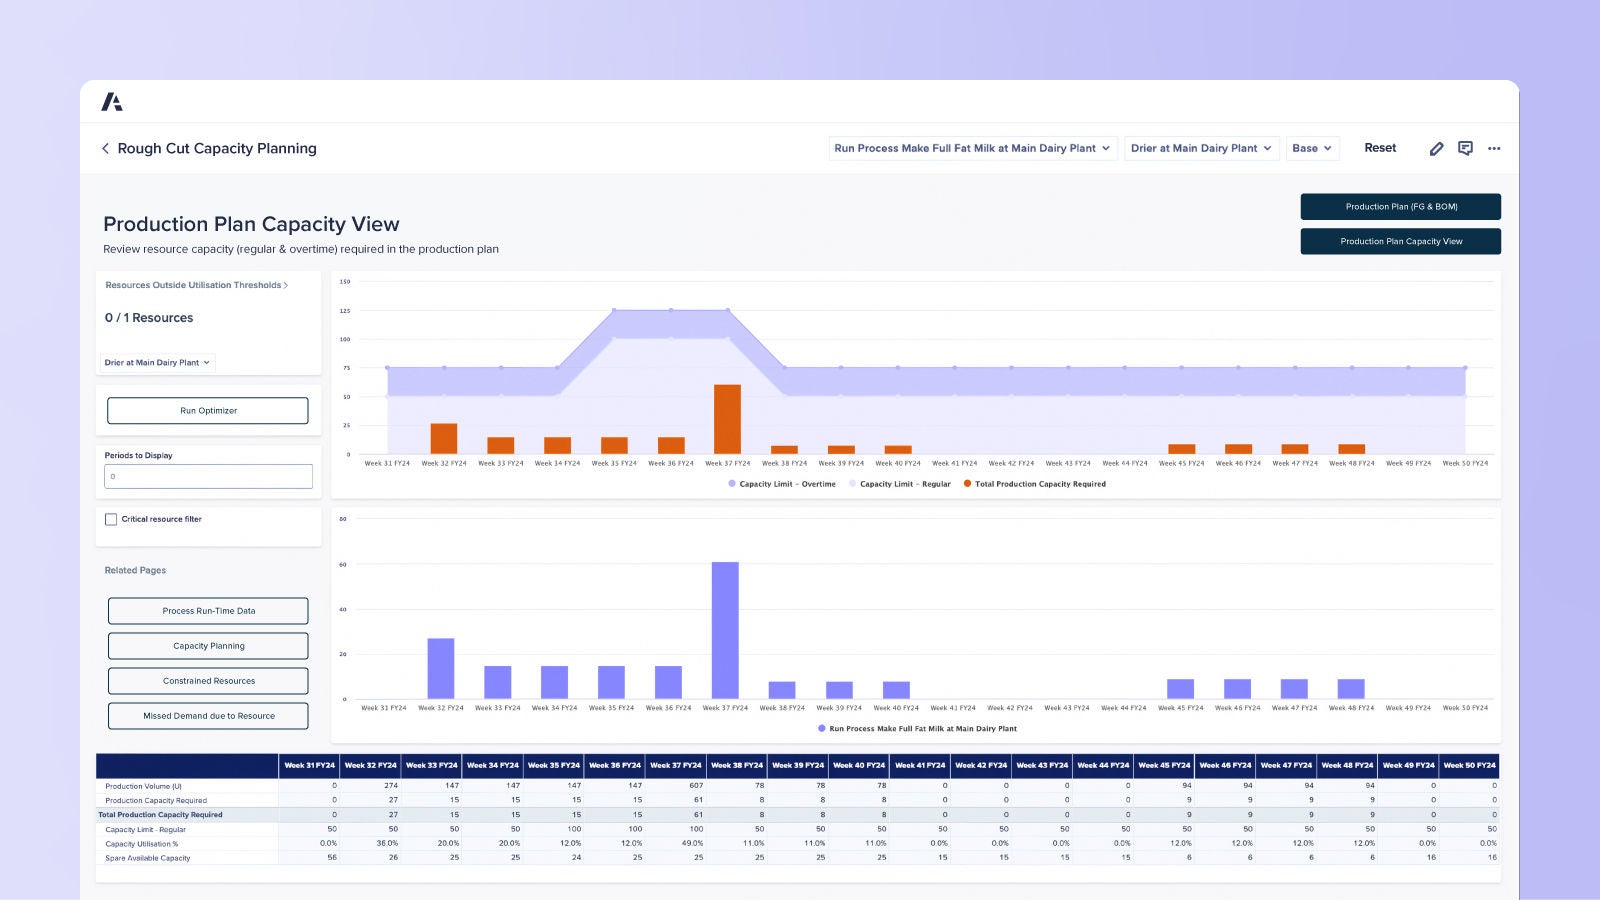Open the Missed Demand due to Resource page
The image size is (1600, 900).
(208, 716)
